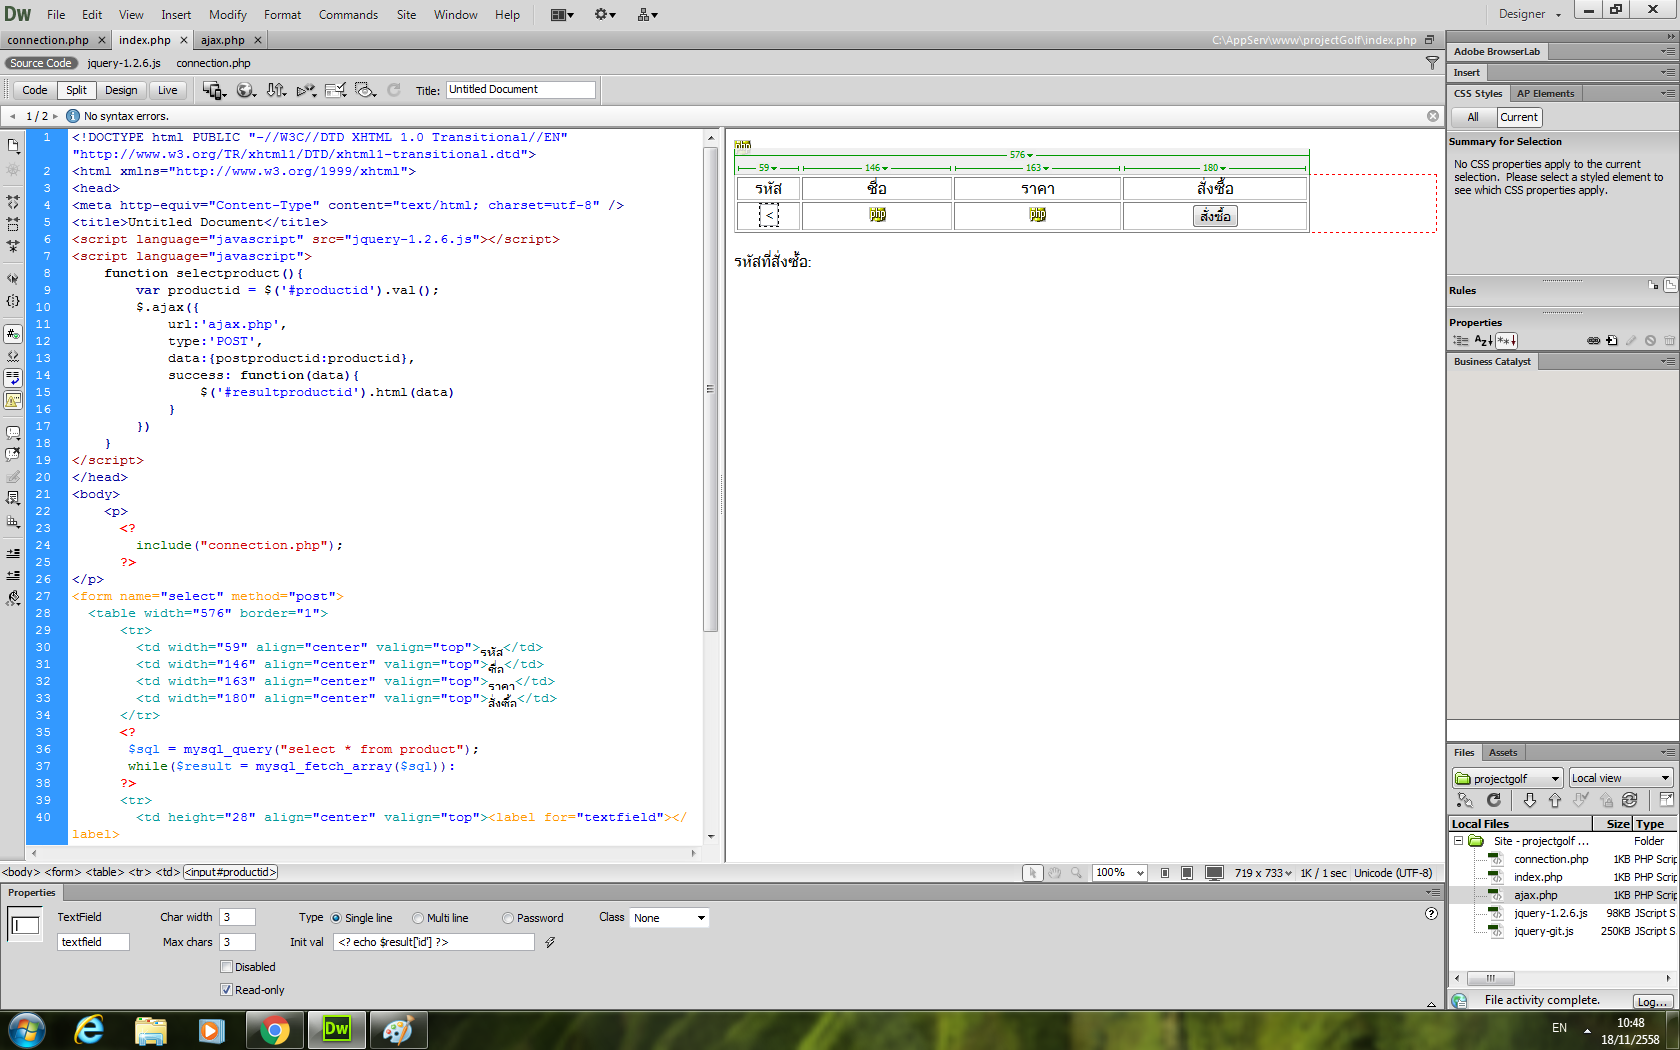Open the Local view dropdown

click(x=1620, y=778)
